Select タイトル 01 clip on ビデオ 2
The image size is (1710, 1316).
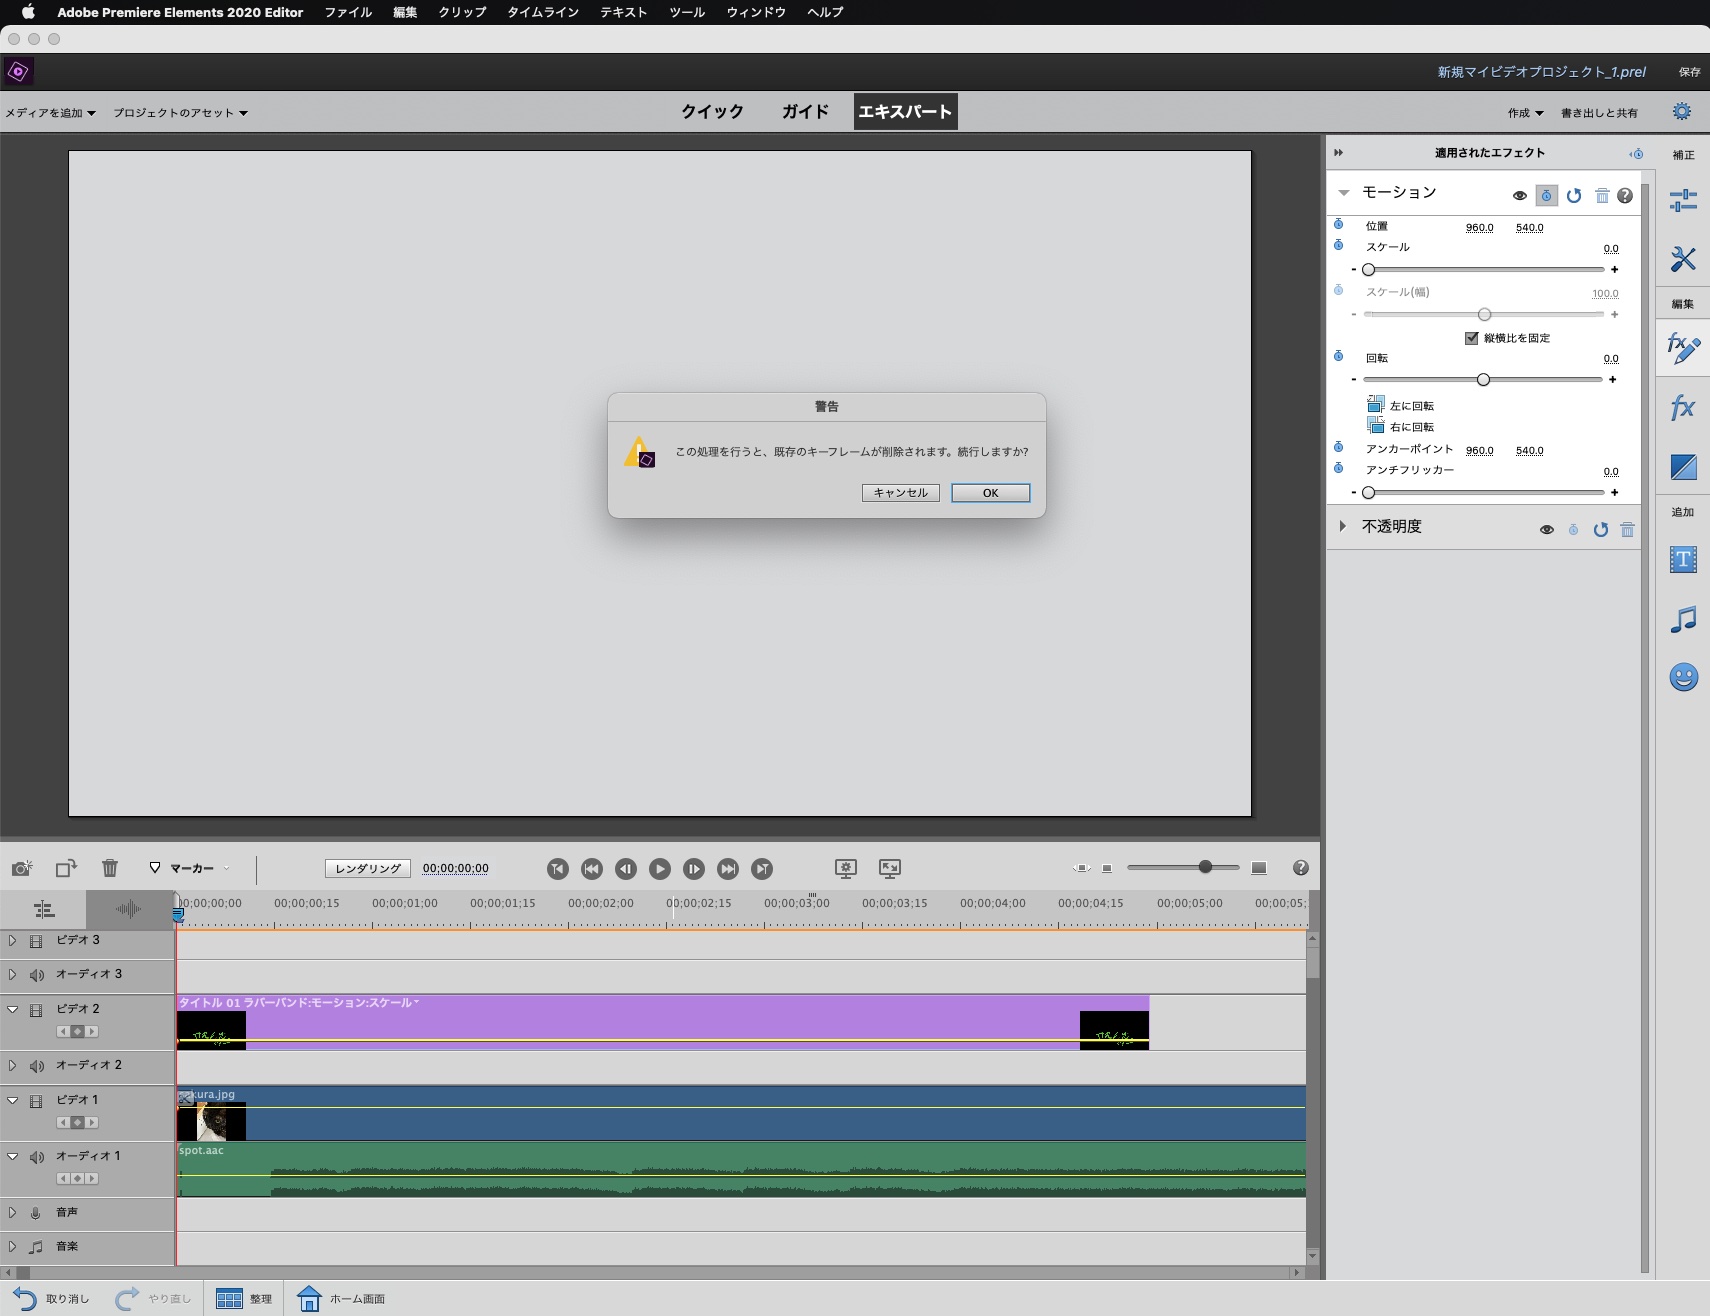662,1022
